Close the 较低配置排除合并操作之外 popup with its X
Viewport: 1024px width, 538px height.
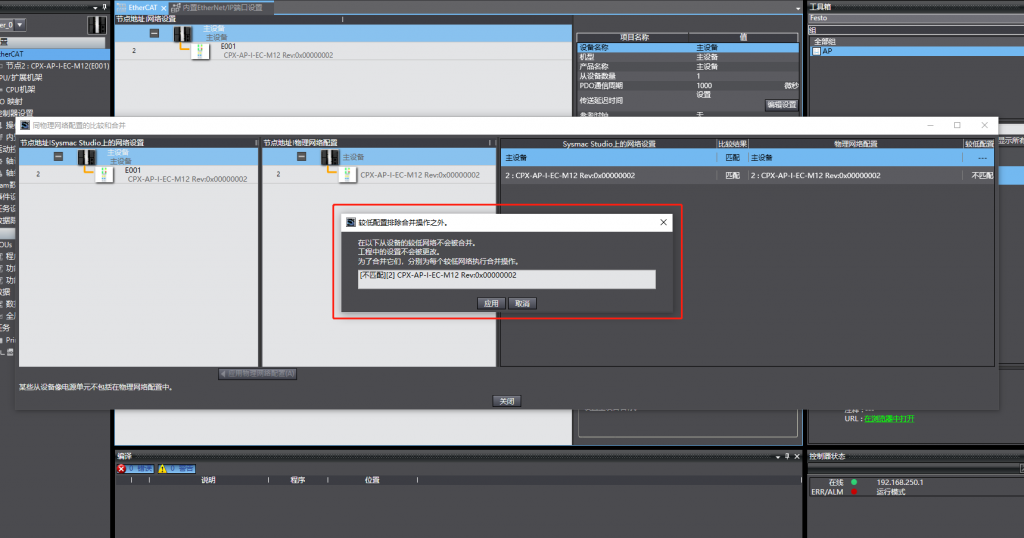coord(664,222)
